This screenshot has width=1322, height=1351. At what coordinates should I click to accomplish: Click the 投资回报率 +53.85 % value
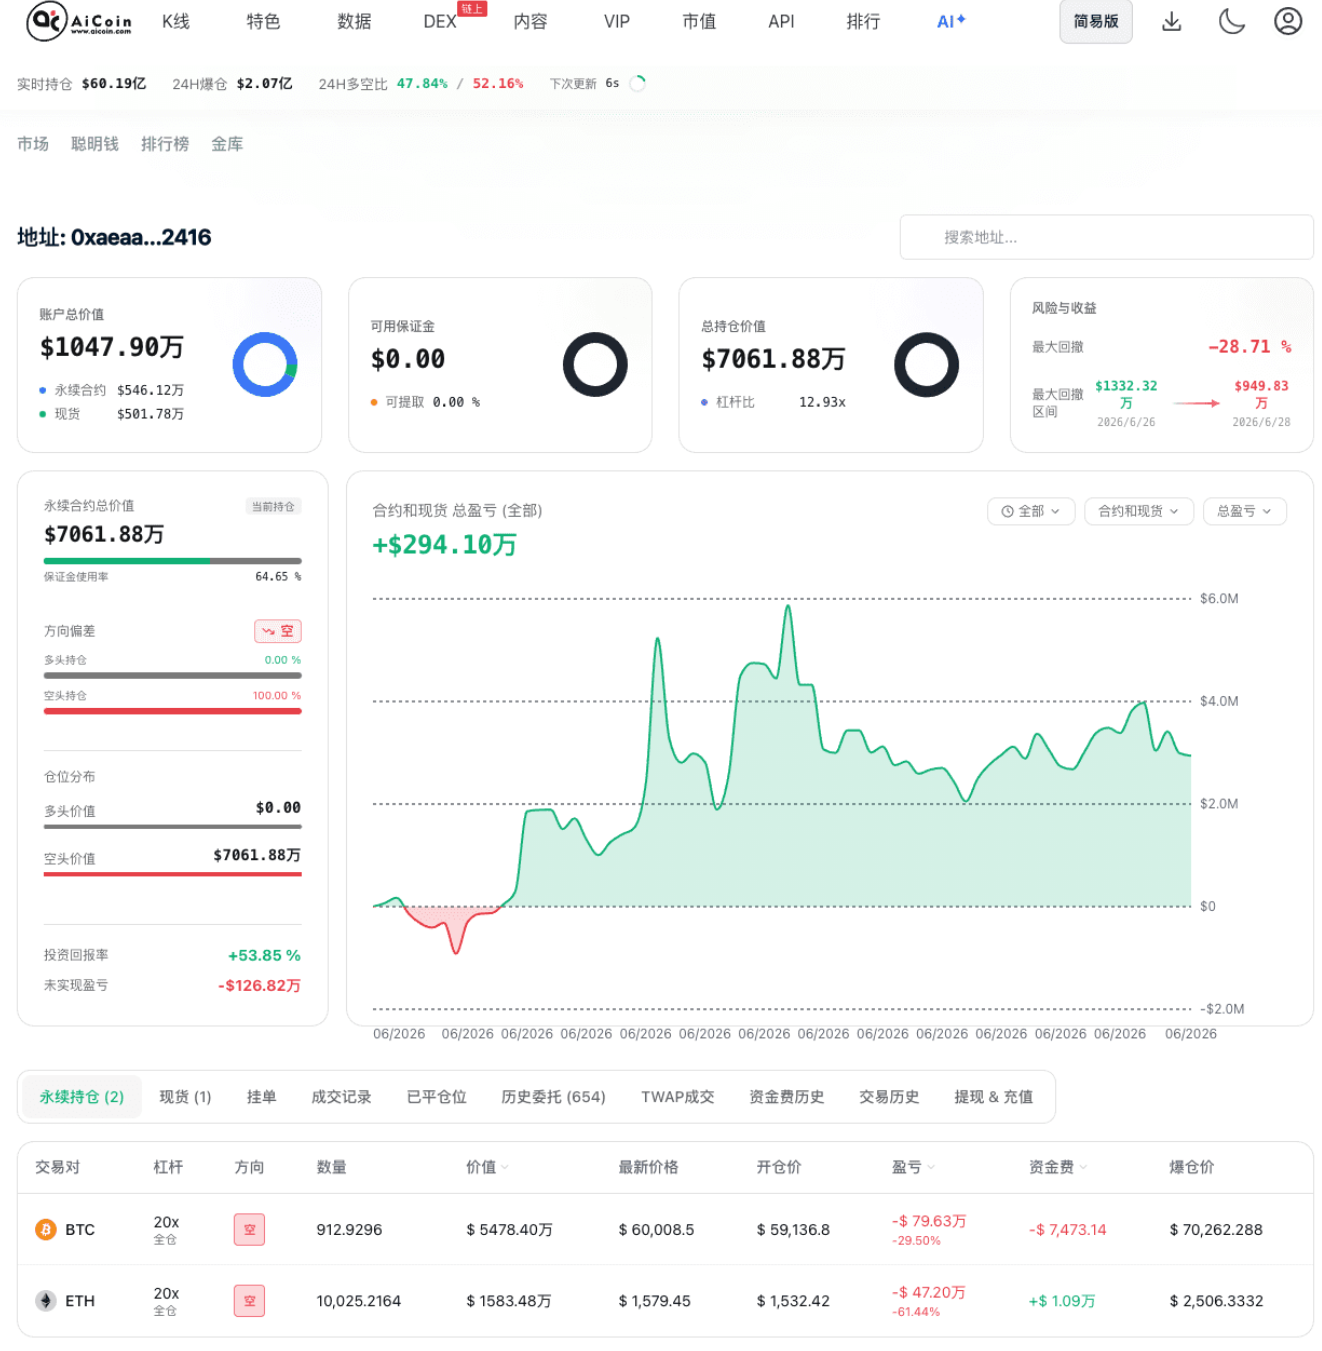[x=264, y=955]
